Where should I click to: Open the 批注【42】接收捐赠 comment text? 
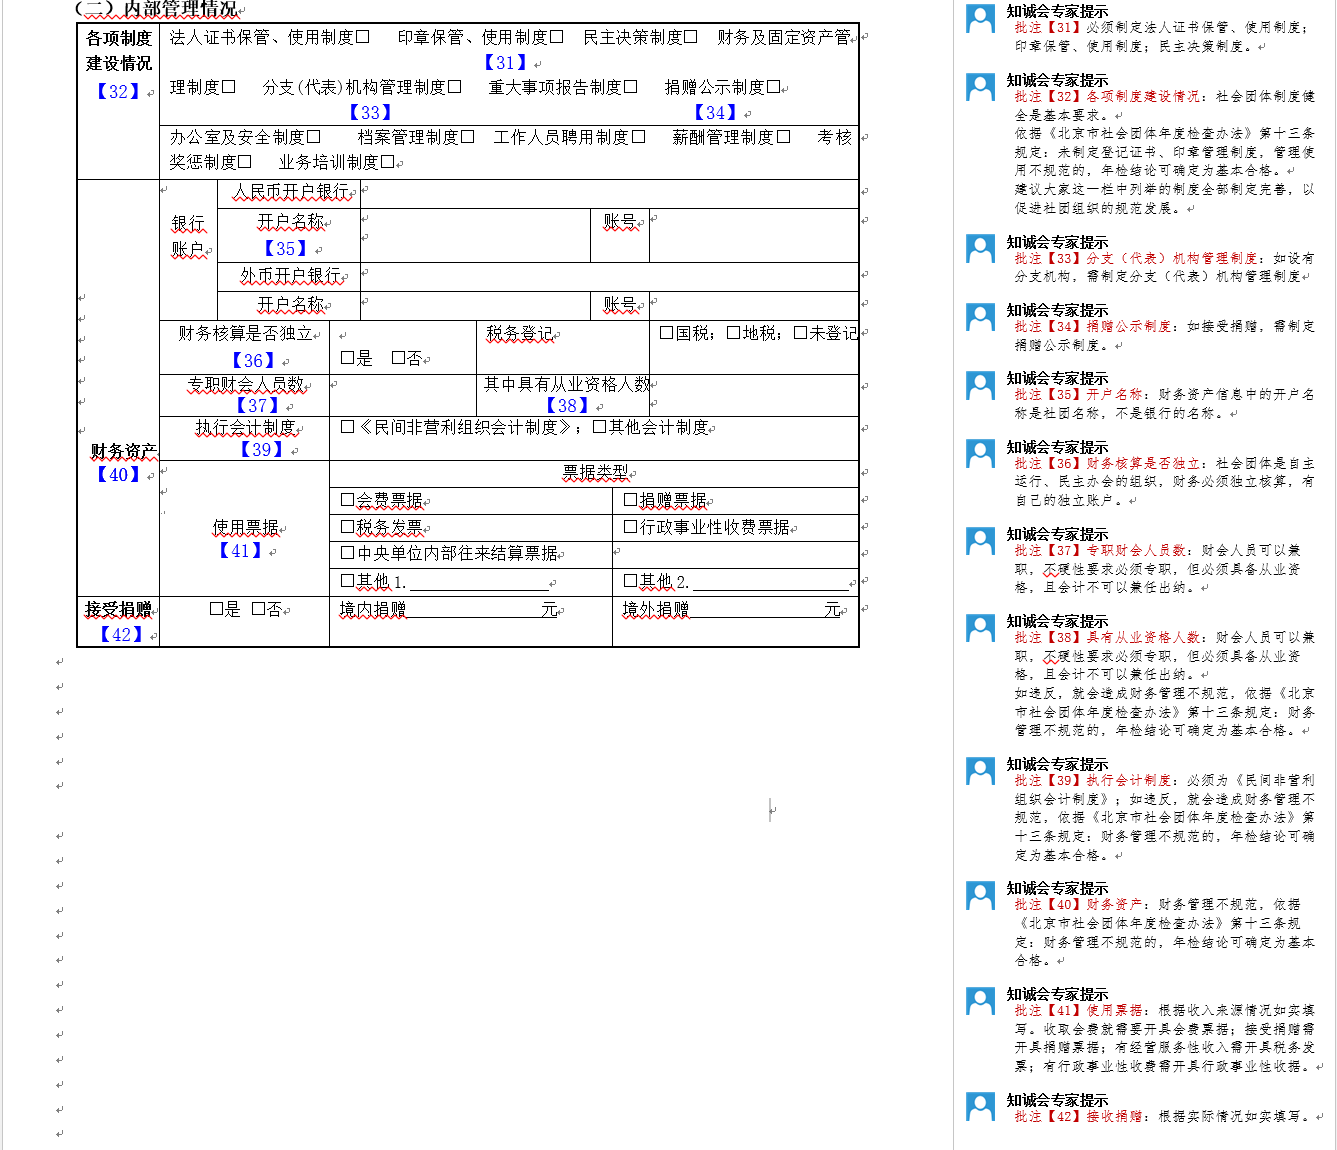click(1161, 1116)
